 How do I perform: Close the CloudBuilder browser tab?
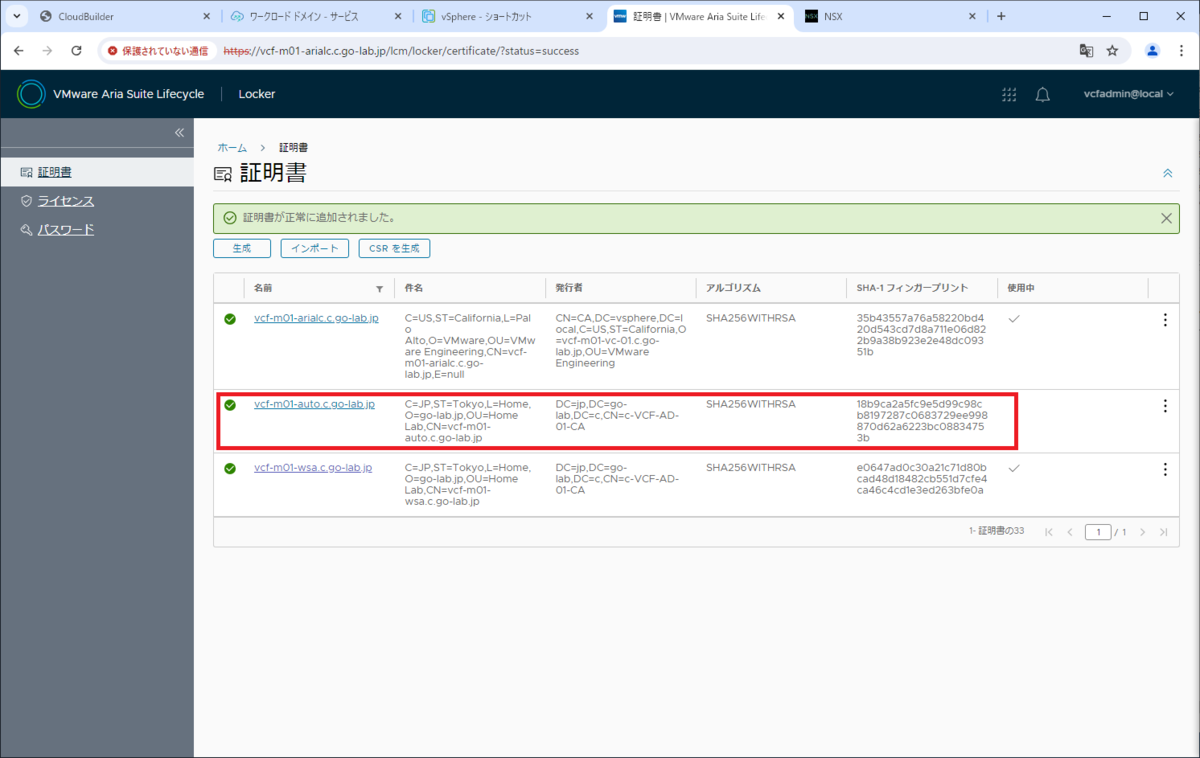click(207, 17)
